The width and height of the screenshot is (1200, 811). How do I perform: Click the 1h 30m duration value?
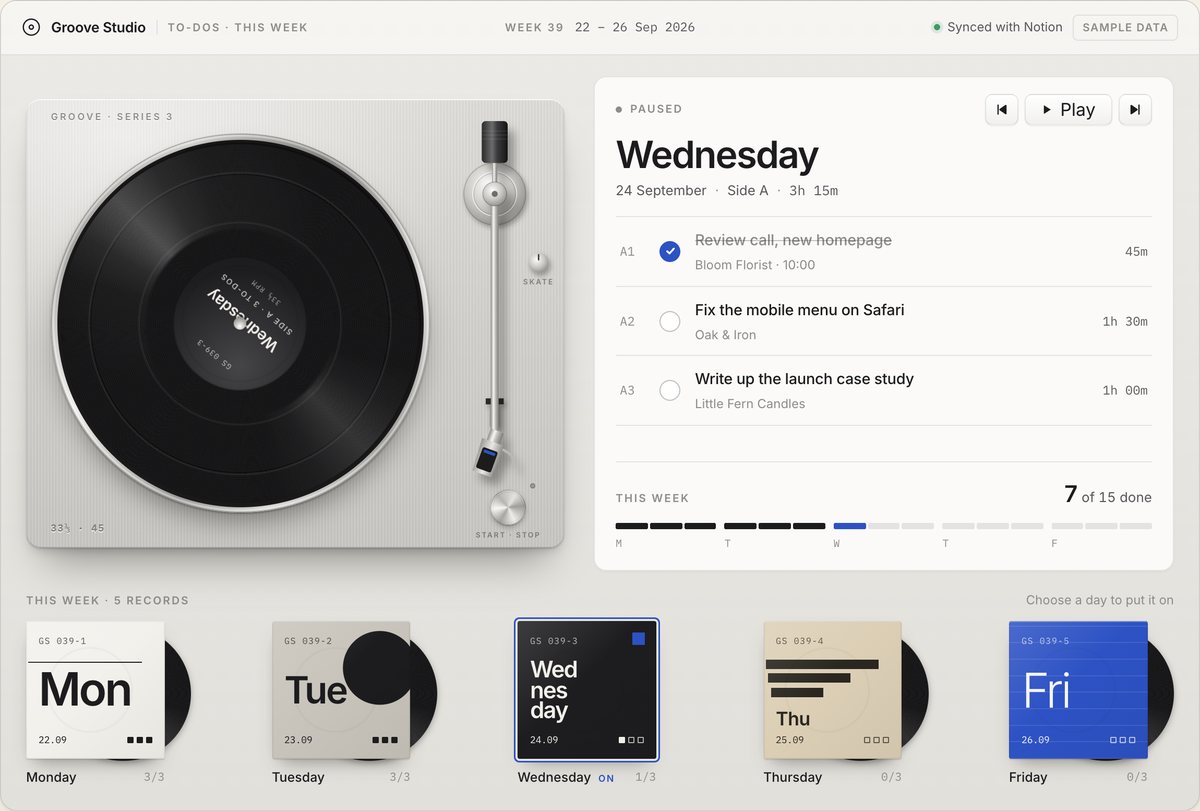pos(1125,321)
